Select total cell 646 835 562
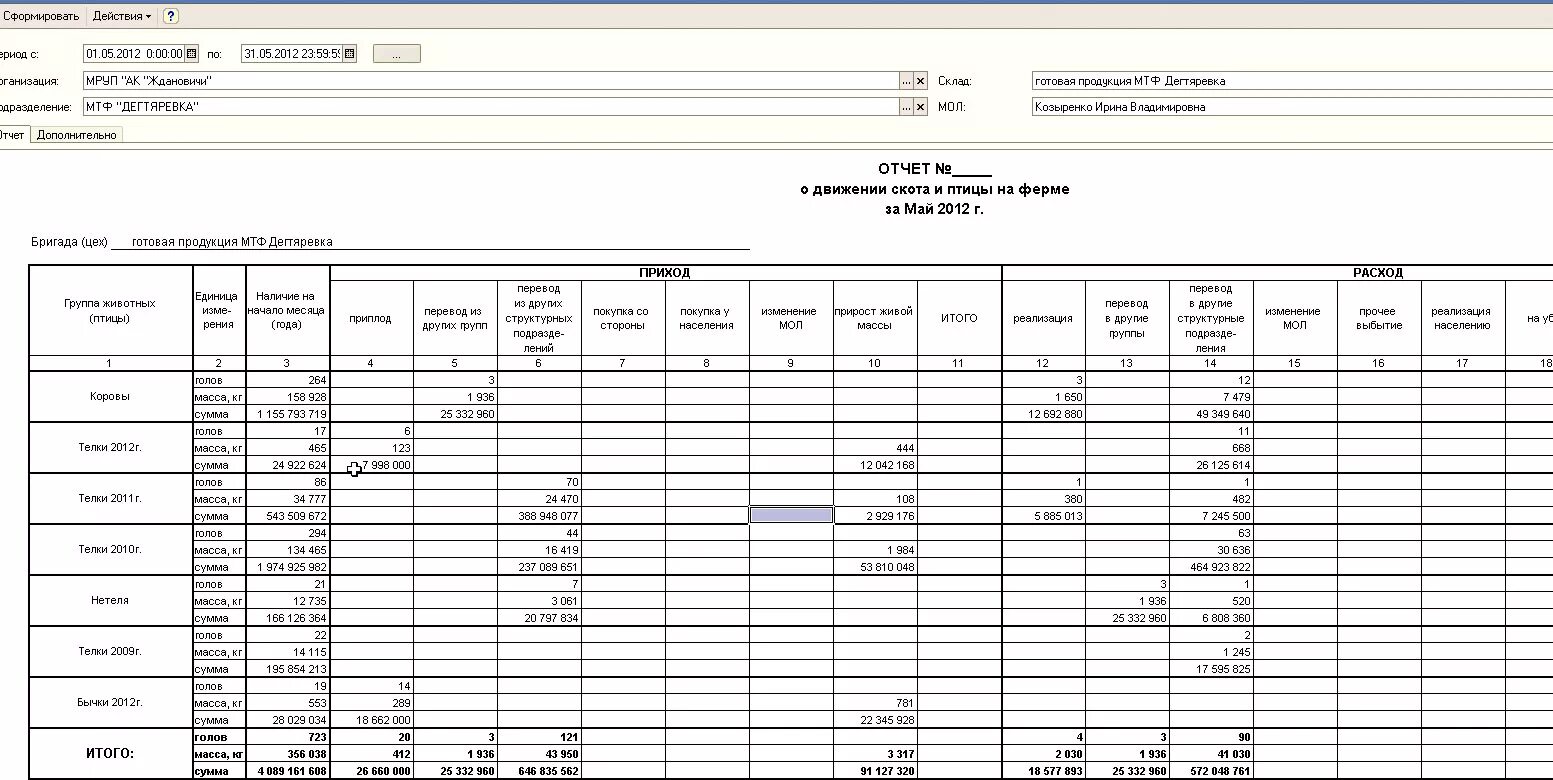The width and height of the screenshot is (1553, 780). pyautogui.click(x=539, y=771)
